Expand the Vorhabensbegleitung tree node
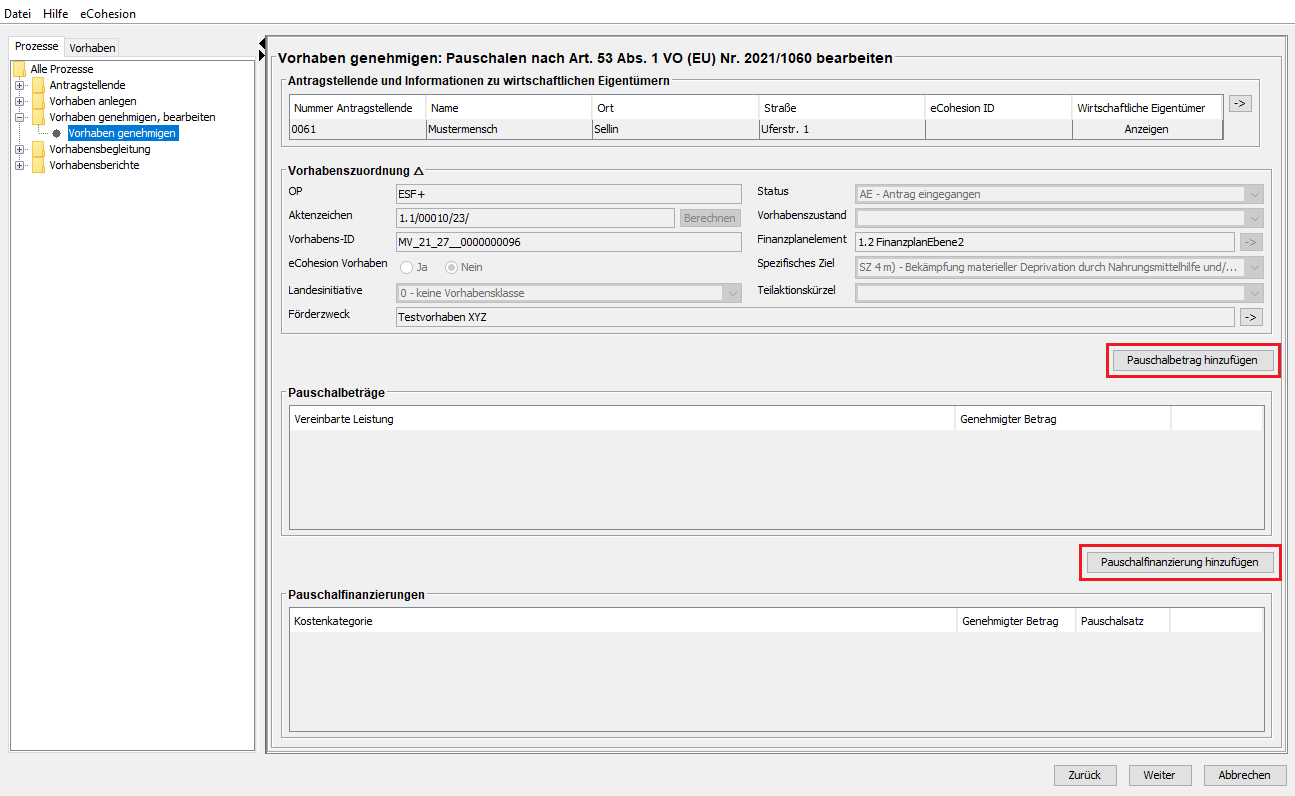 pyautogui.click(x=20, y=149)
